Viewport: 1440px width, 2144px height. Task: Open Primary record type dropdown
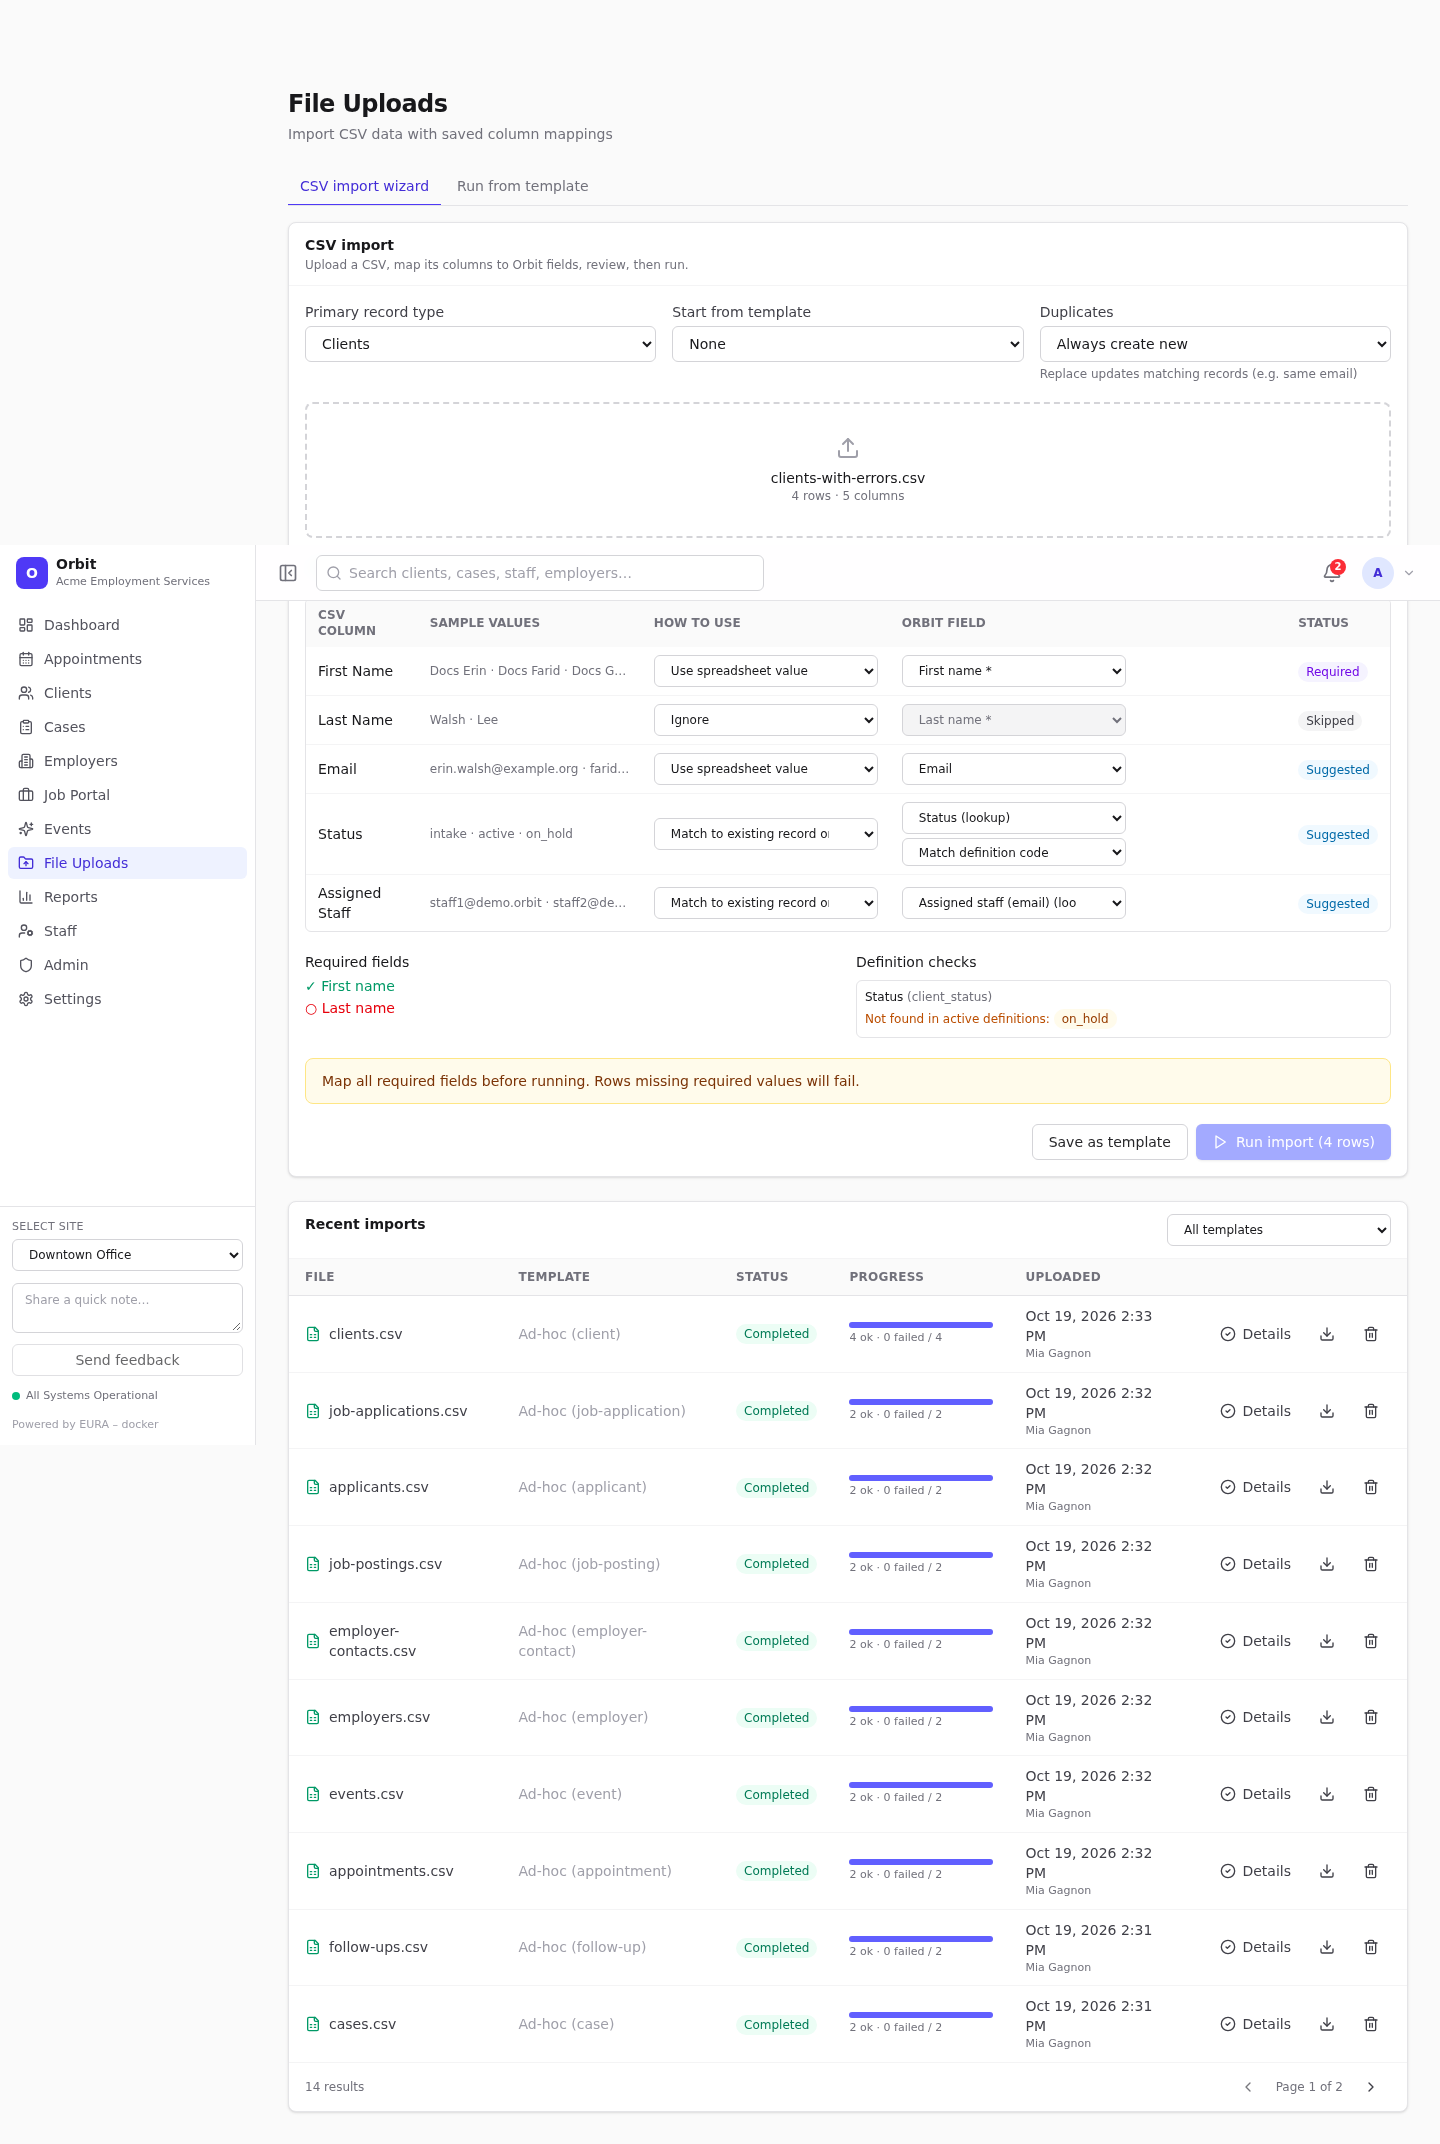point(480,344)
